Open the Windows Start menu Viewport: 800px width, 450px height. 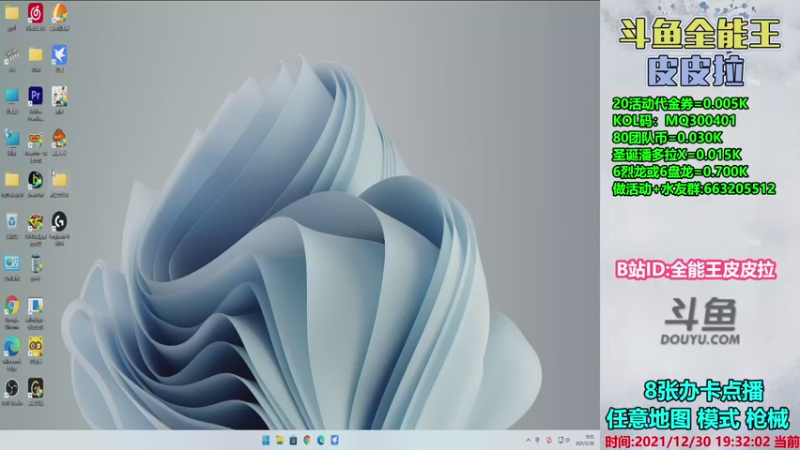point(266,440)
